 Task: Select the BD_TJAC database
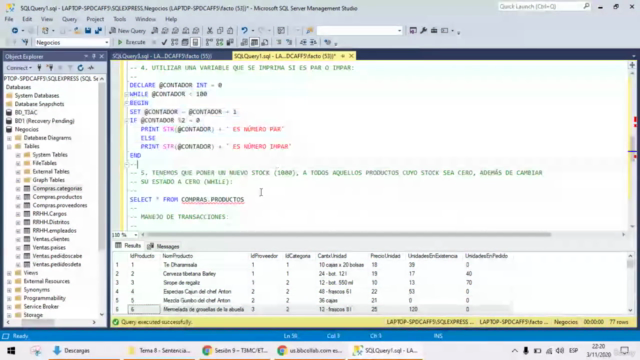(x=26, y=112)
